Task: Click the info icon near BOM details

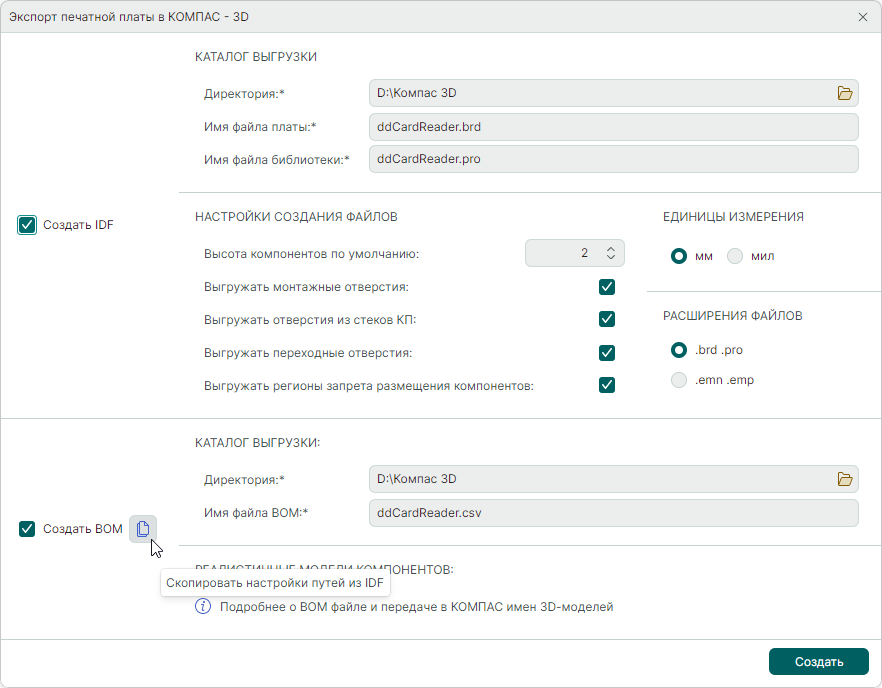Action: (203, 606)
